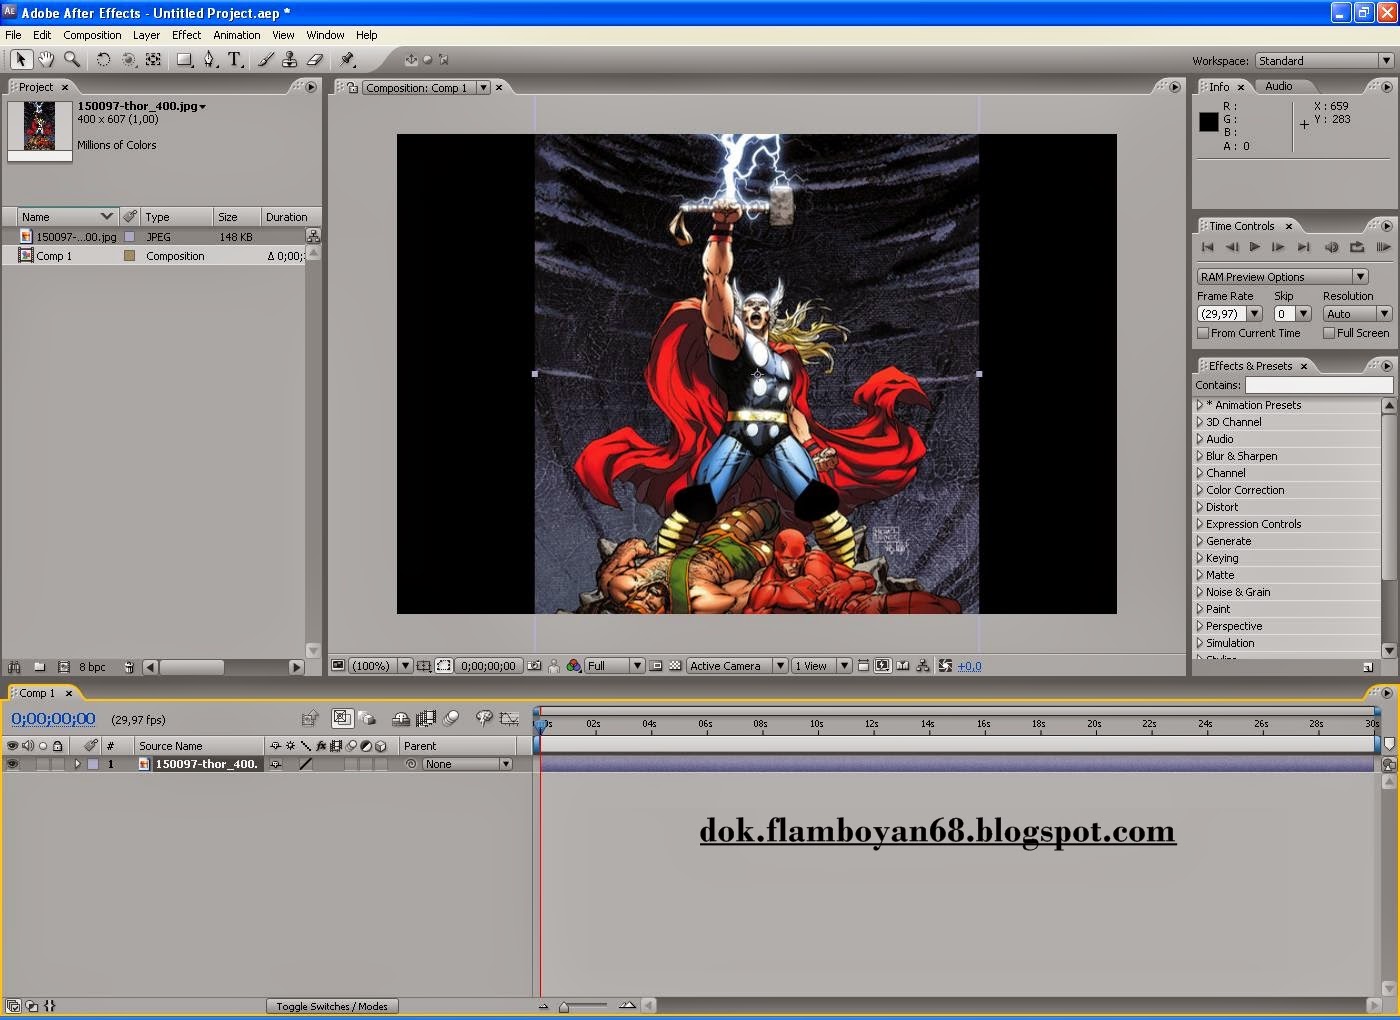The width and height of the screenshot is (1400, 1020).
Task: Select the Puppet Pin tool
Action: (x=347, y=60)
